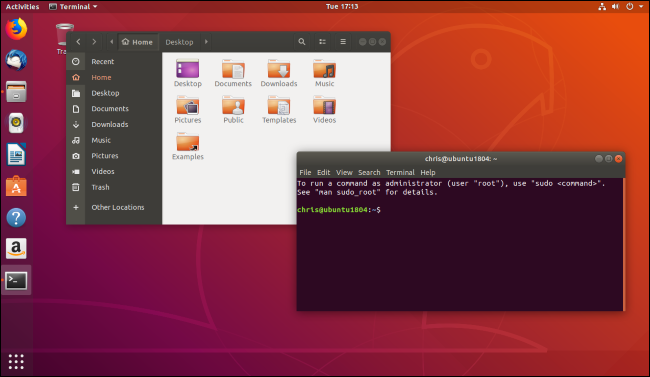Screen dimensions: 650x377
Task: Select Pictures in Files sidebar
Action: (114, 156)
